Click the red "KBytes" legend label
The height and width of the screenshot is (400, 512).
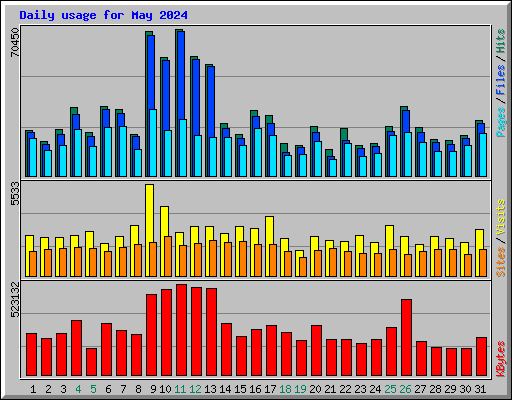click(500, 359)
